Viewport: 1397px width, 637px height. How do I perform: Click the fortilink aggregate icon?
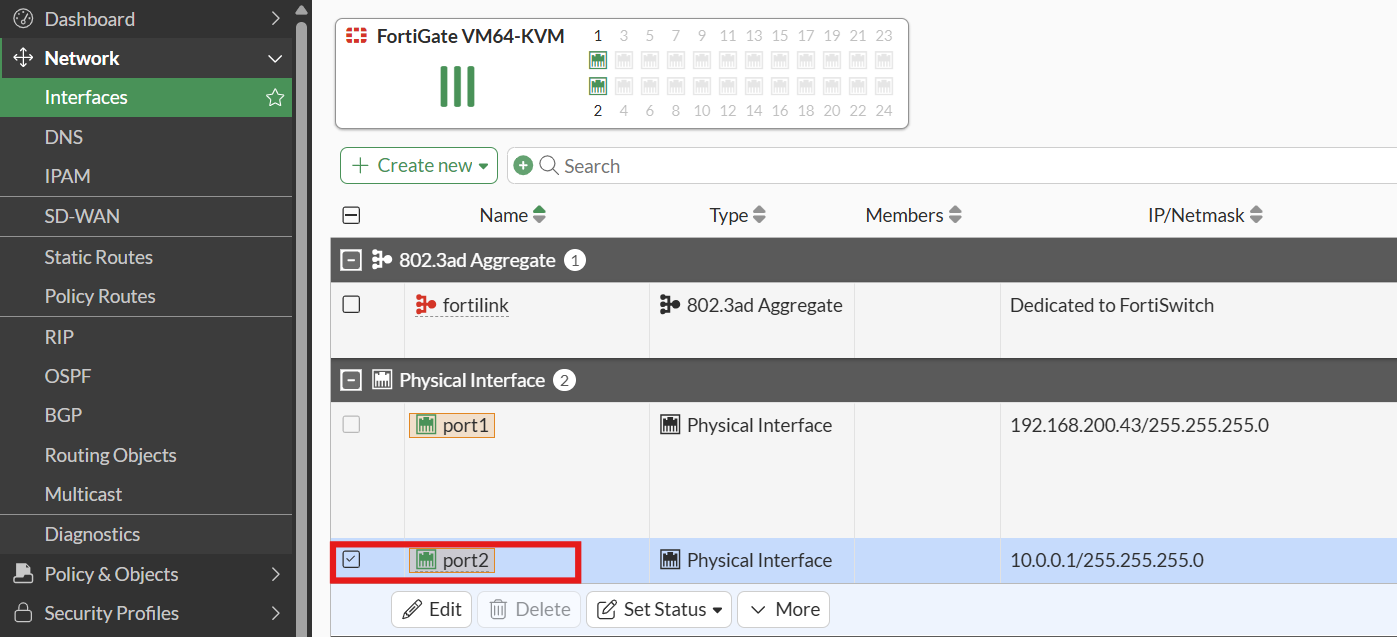point(426,305)
